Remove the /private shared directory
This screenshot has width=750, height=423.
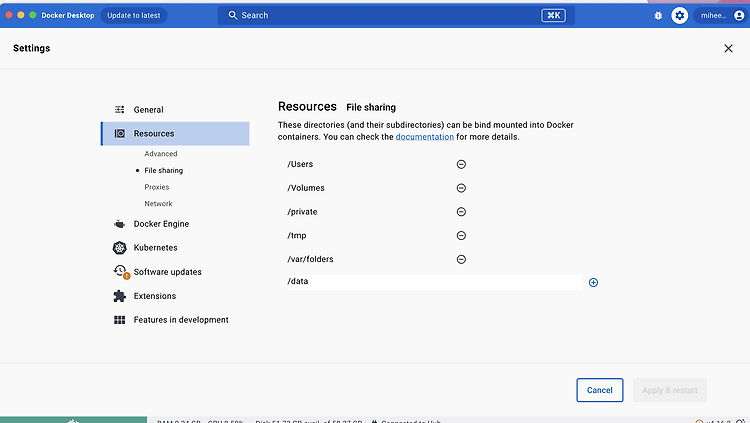[461, 212]
